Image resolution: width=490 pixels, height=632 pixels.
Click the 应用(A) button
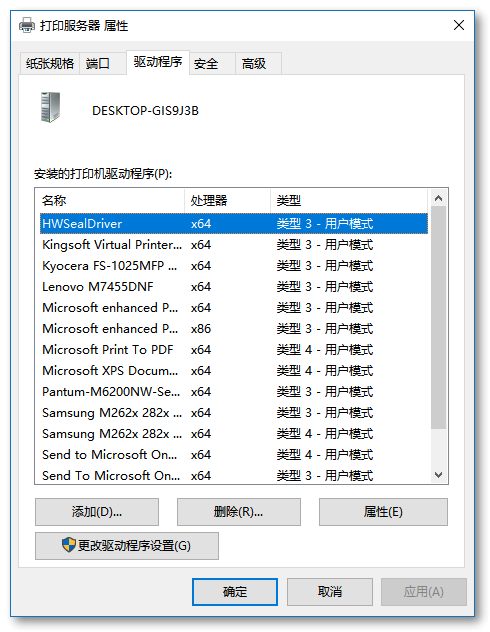(424, 592)
